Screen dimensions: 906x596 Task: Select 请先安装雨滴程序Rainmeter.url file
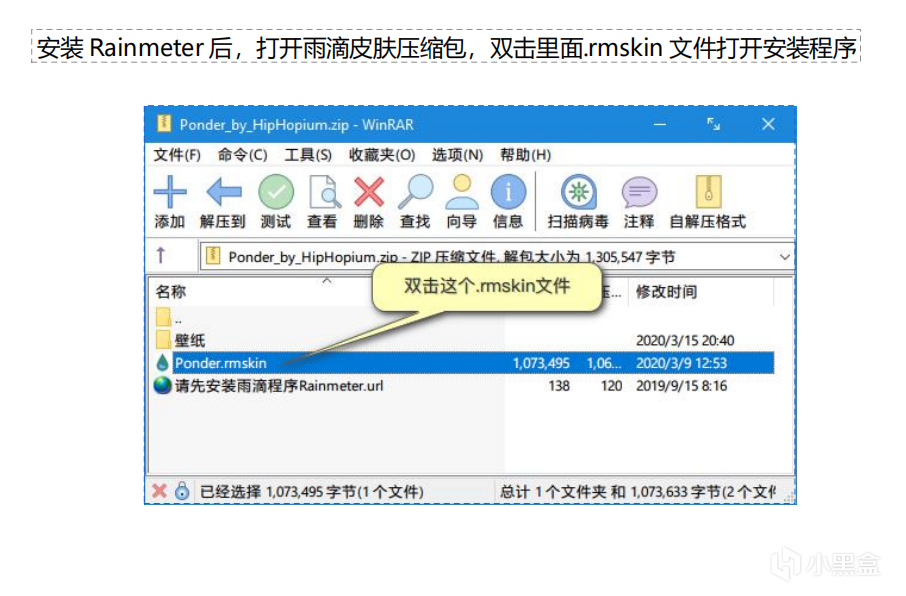coord(279,386)
